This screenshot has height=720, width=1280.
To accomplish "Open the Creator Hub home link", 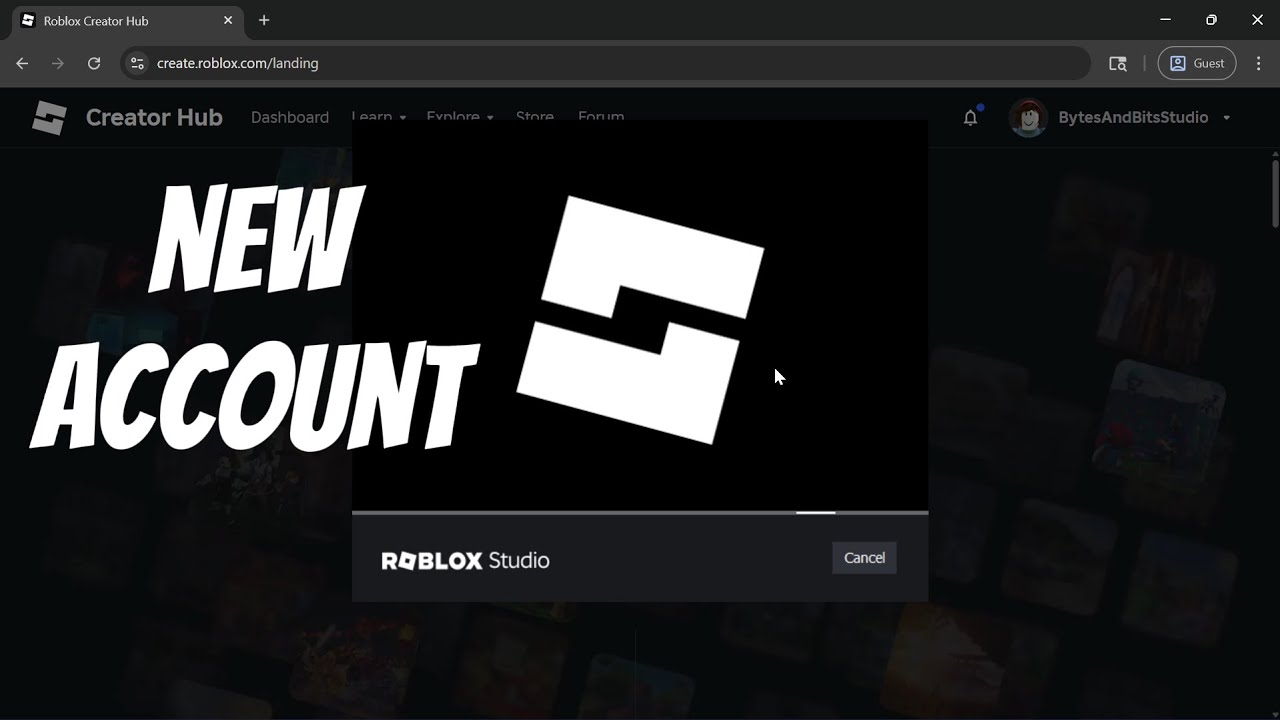I will [x=154, y=117].
